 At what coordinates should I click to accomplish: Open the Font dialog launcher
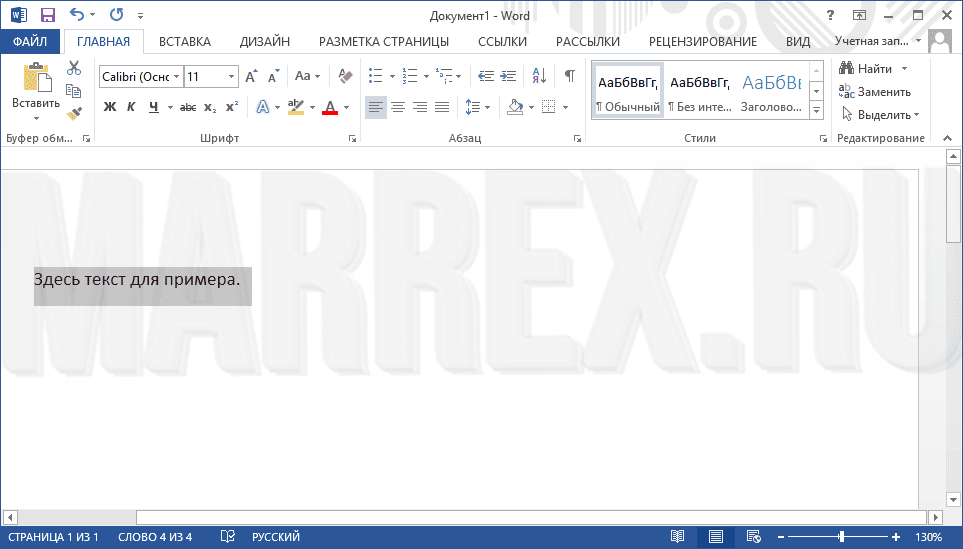(353, 139)
